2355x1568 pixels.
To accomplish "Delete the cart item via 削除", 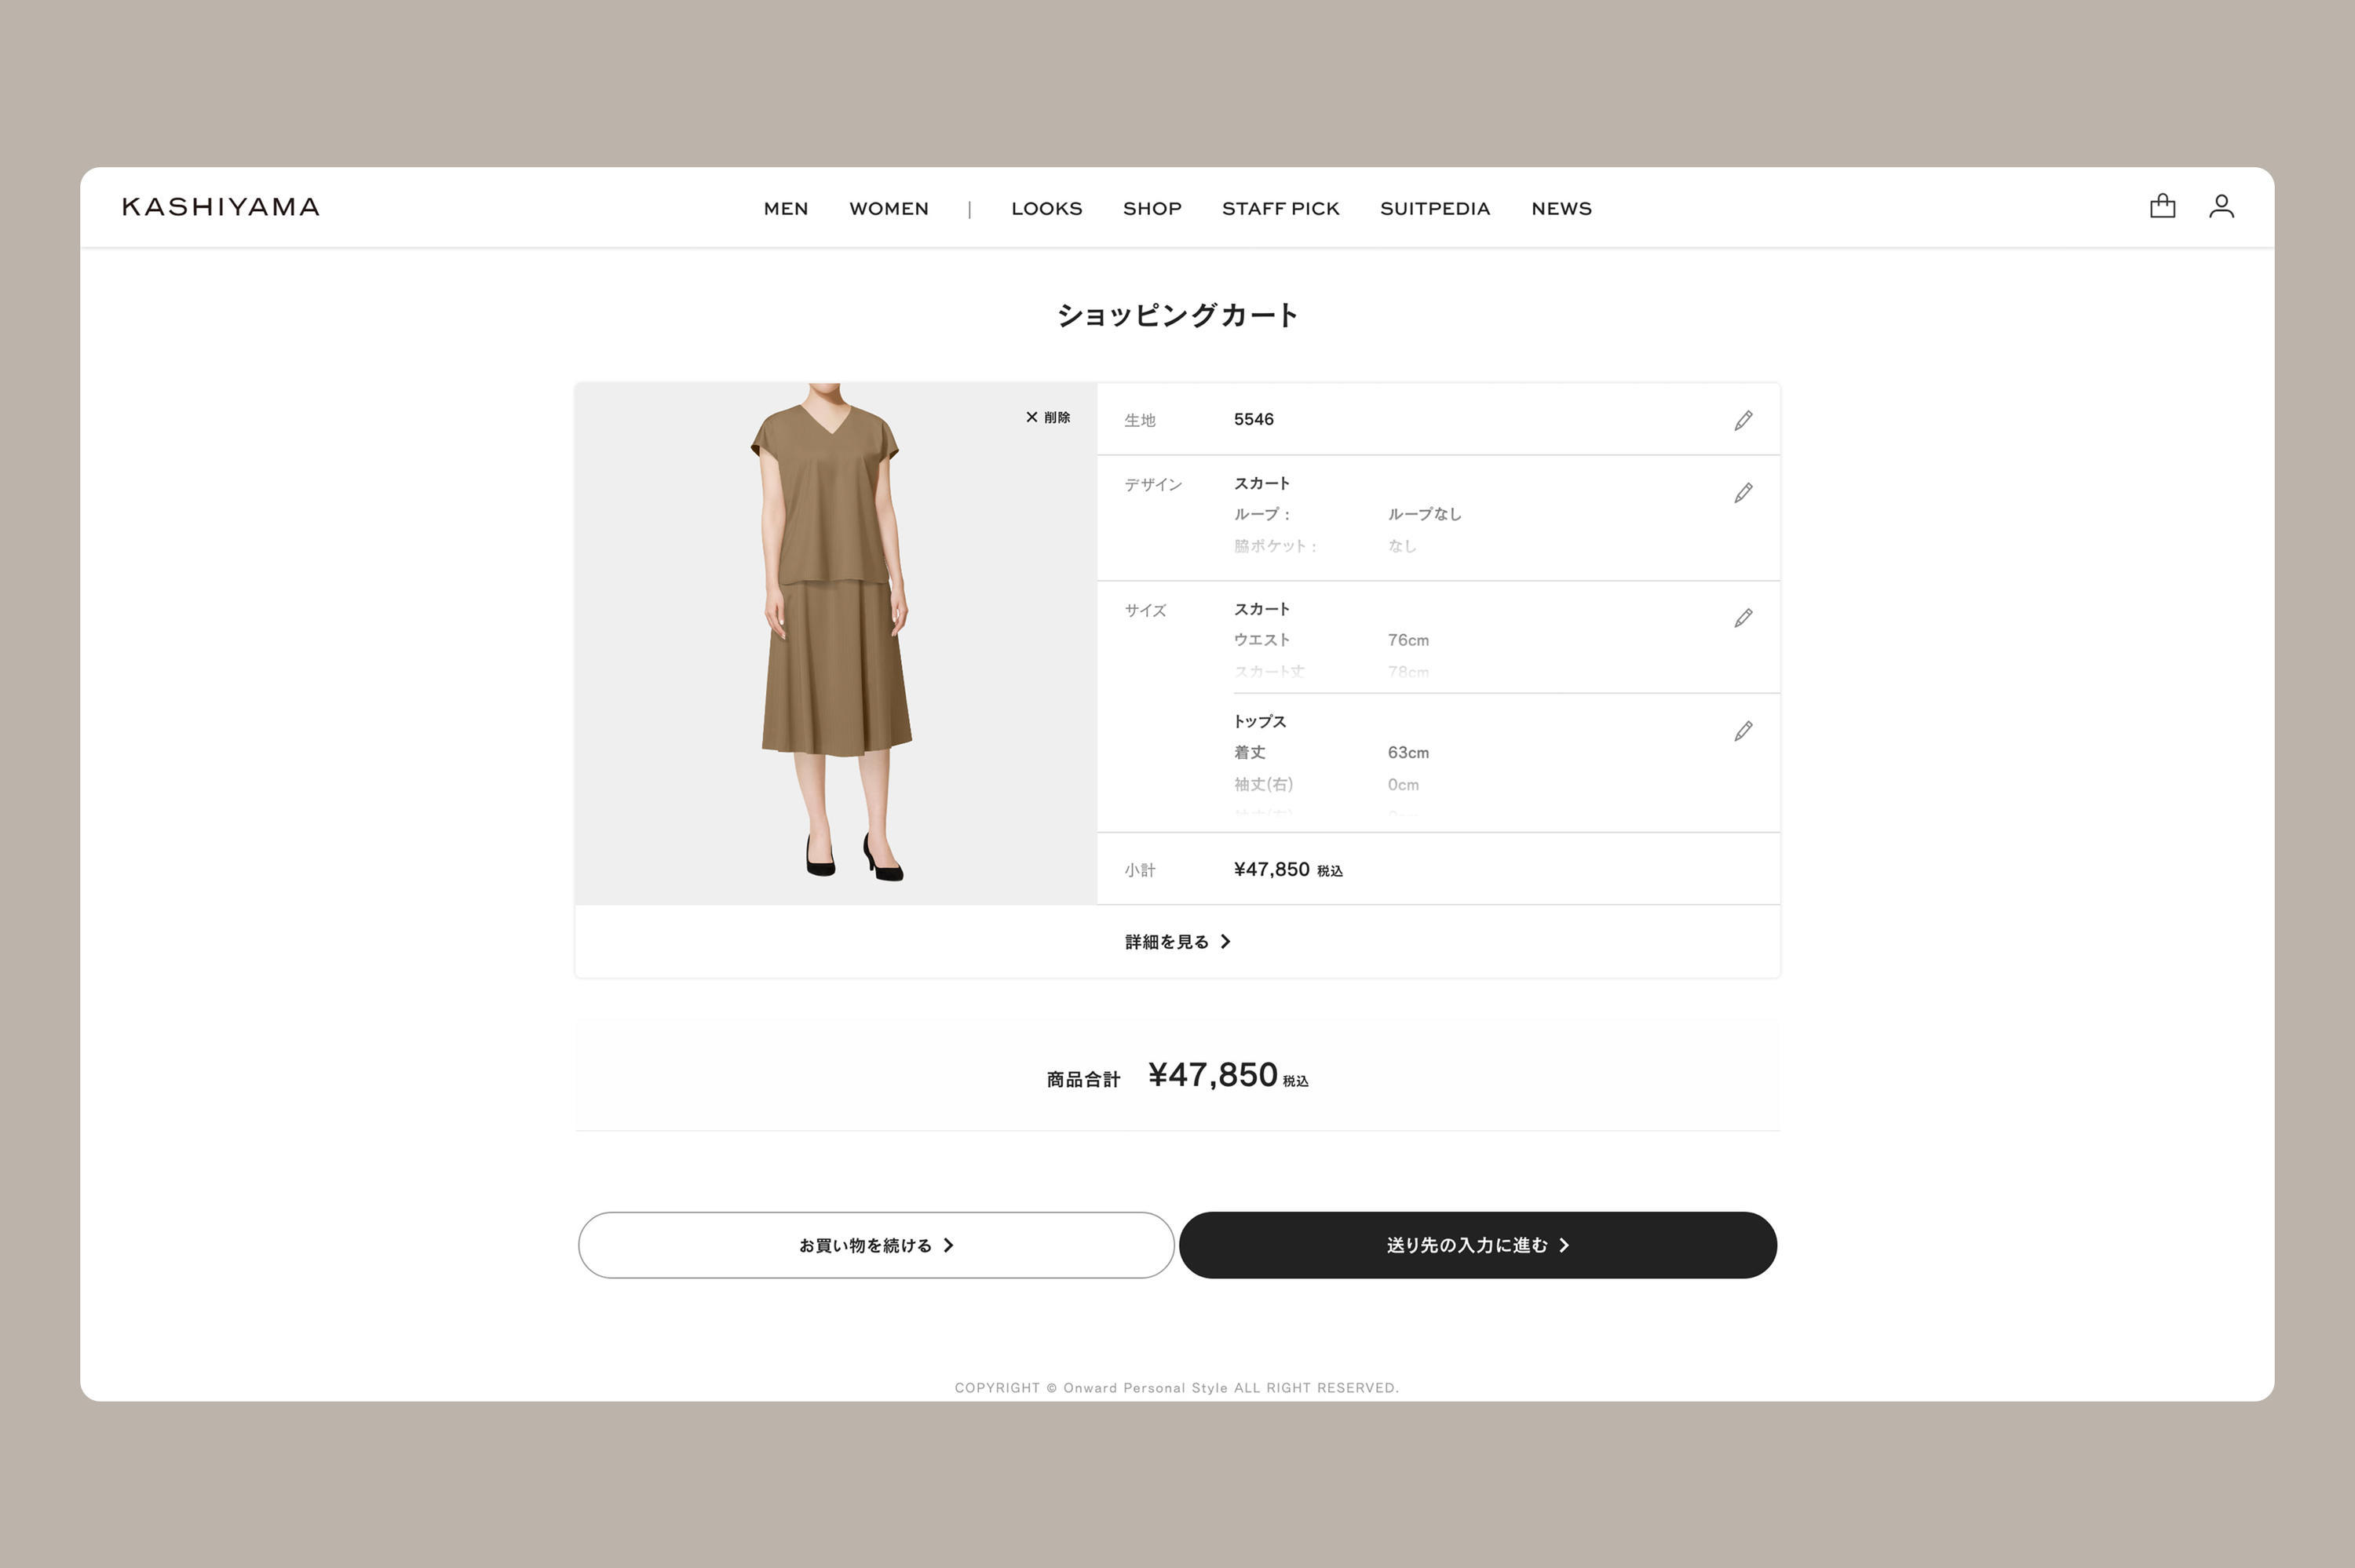I will coord(1047,417).
